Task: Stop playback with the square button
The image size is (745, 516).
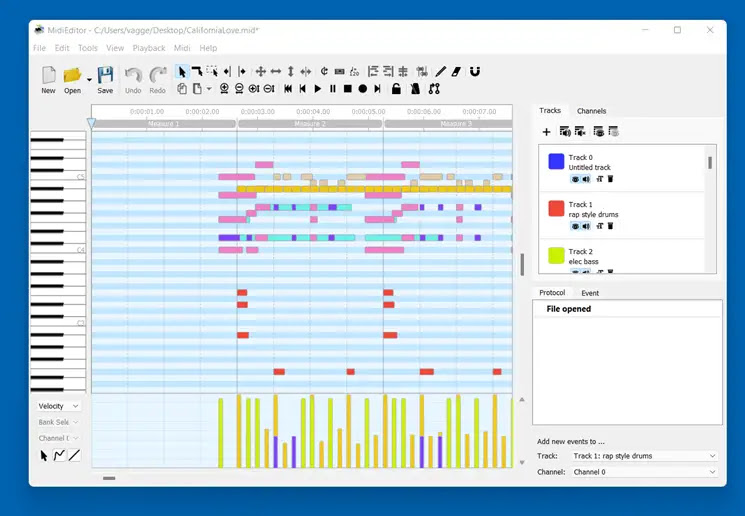Action: [x=348, y=88]
